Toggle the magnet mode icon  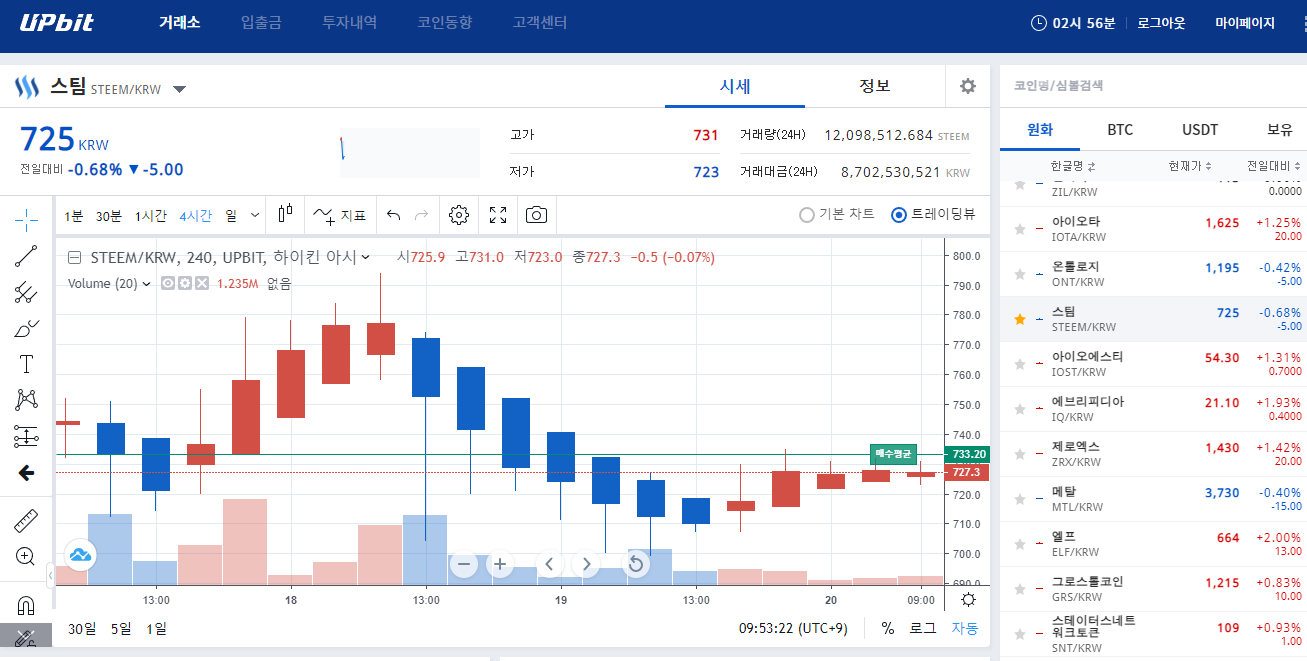27,605
